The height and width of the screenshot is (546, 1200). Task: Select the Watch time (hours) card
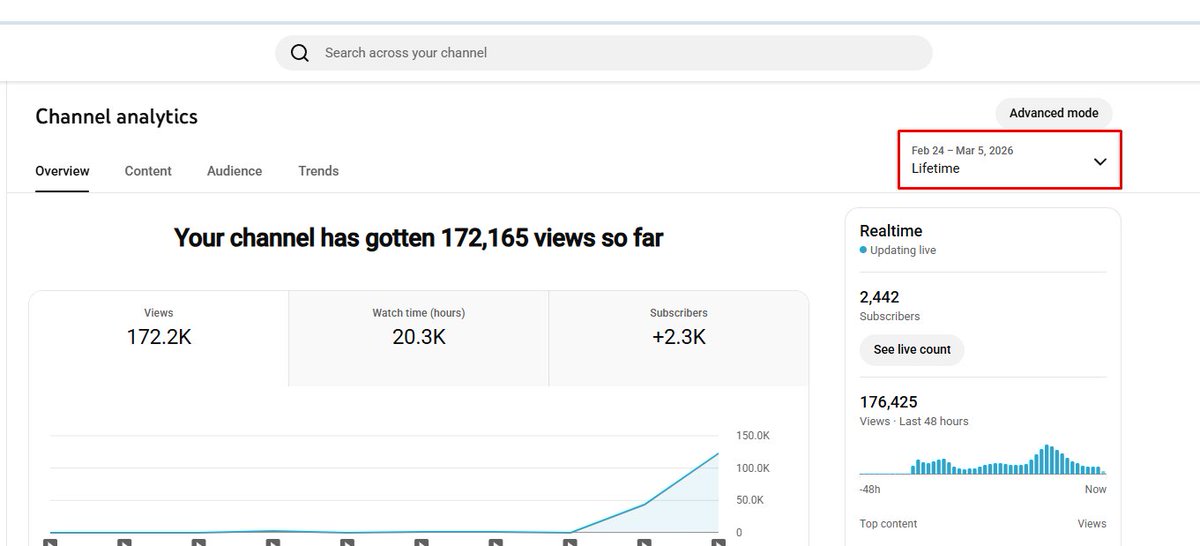click(x=418, y=339)
